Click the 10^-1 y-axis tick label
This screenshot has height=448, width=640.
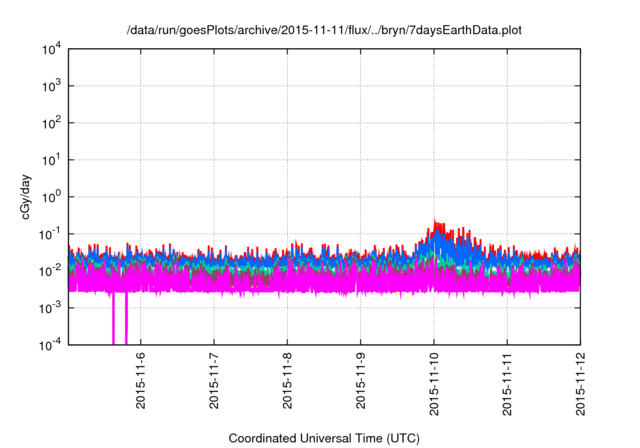tap(51, 234)
